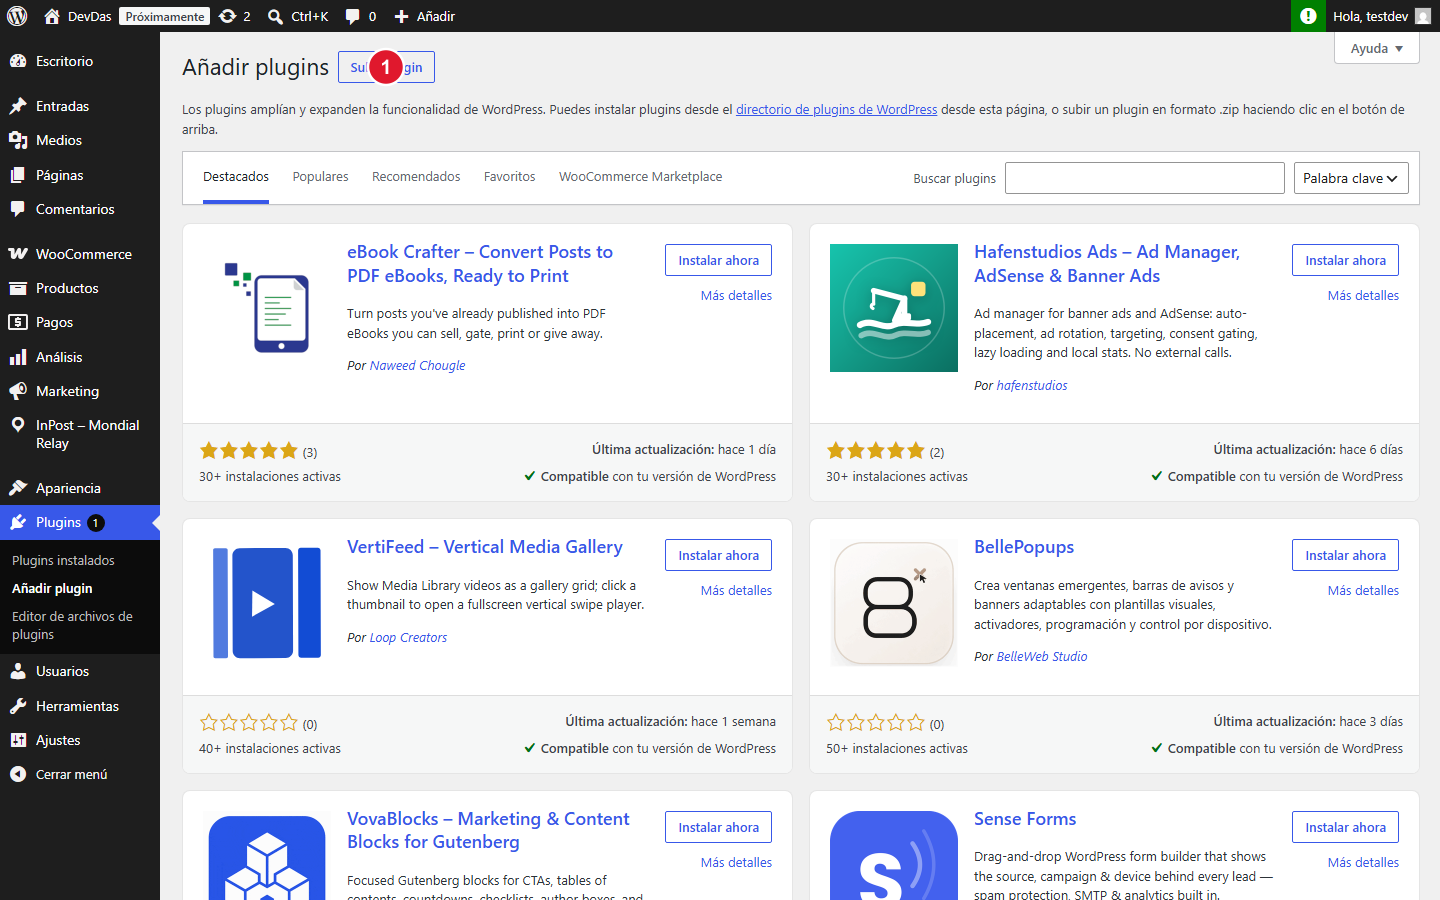
Task: Open directorio de plugins de WordPress link
Action: (x=836, y=109)
